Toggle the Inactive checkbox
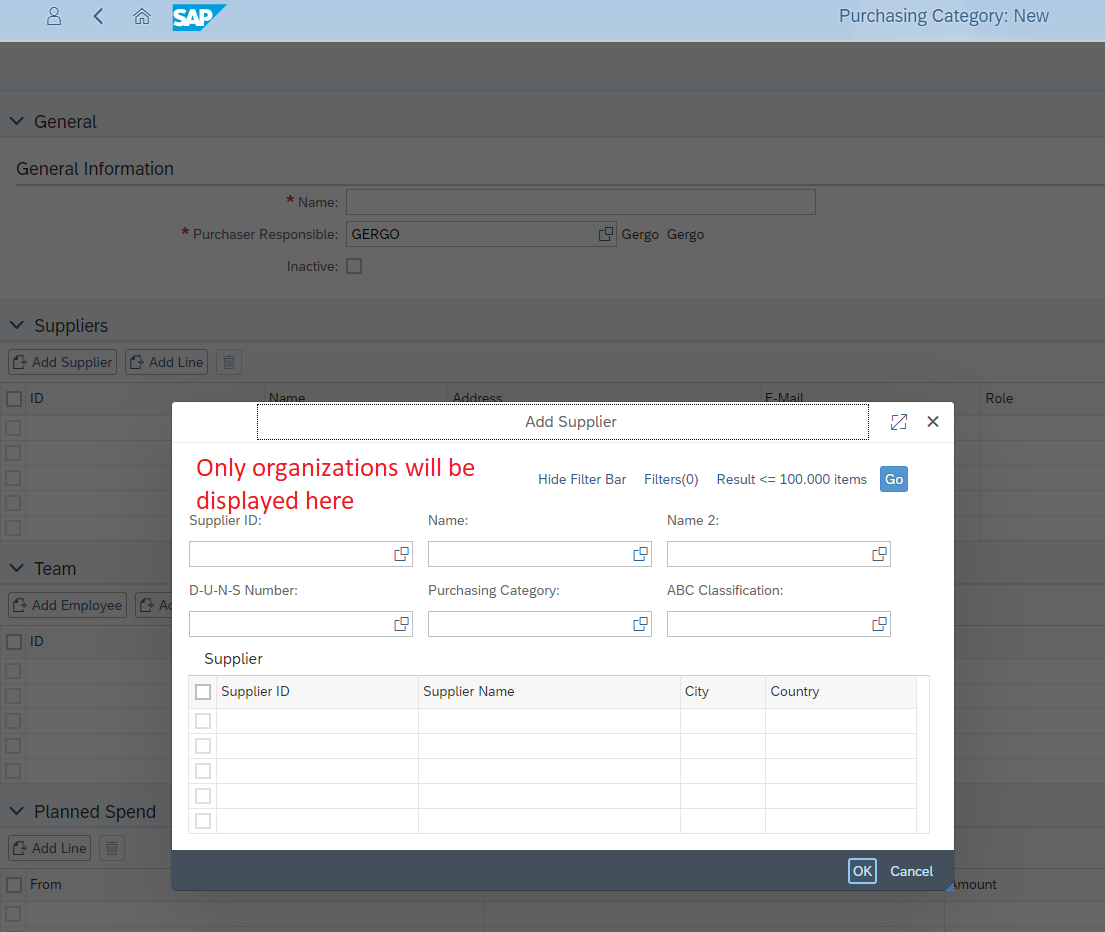Screen dimensions: 1105x932 [x=354, y=266]
